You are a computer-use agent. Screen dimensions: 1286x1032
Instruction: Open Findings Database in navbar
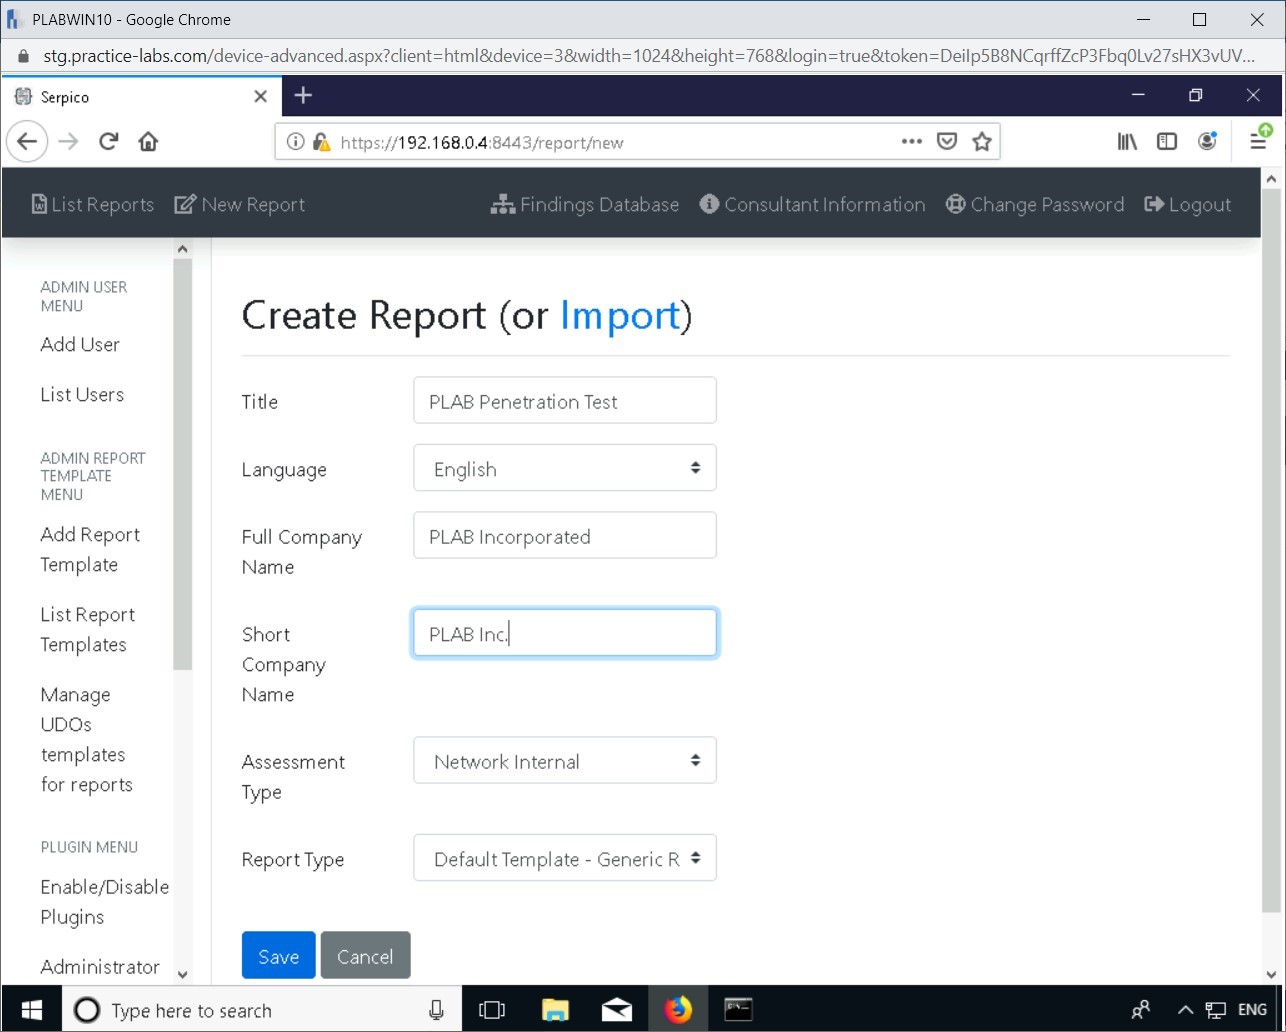[585, 204]
